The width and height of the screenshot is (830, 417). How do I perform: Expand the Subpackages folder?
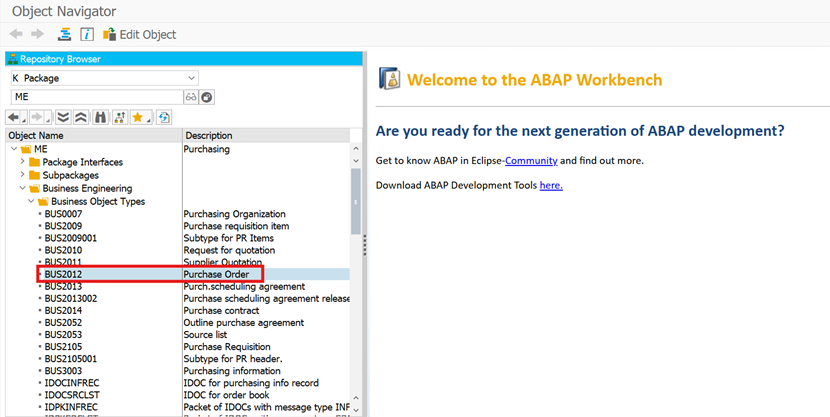(22, 174)
